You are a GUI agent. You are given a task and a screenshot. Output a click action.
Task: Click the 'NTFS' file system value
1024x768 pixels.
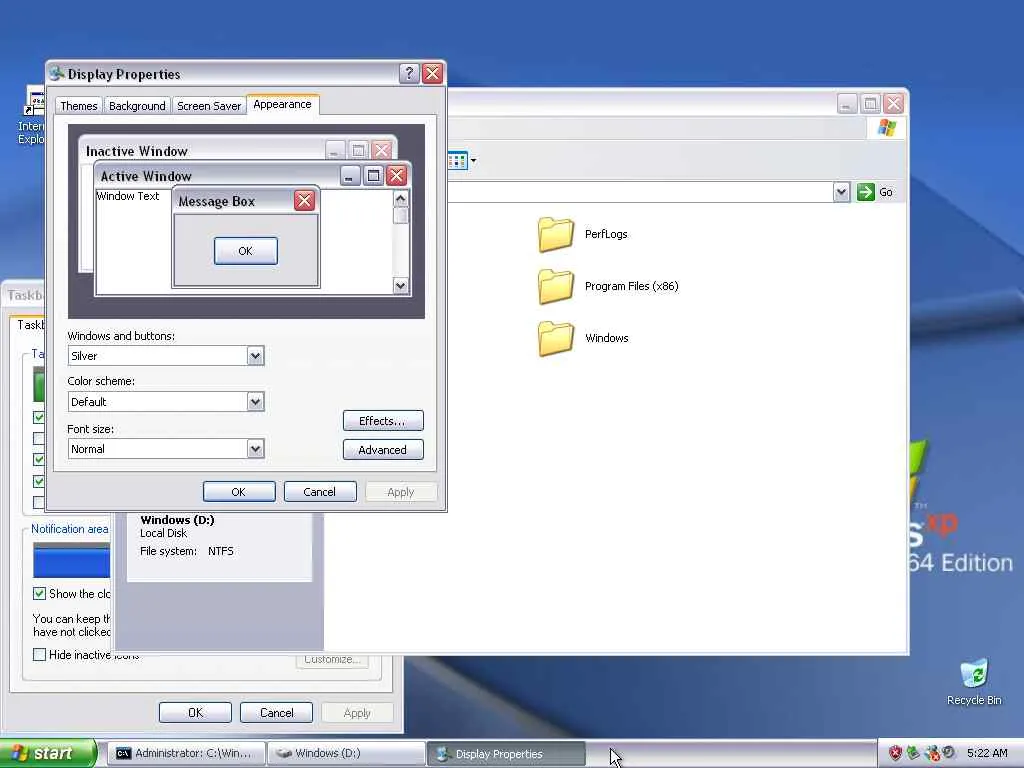pyautogui.click(x=221, y=551)
